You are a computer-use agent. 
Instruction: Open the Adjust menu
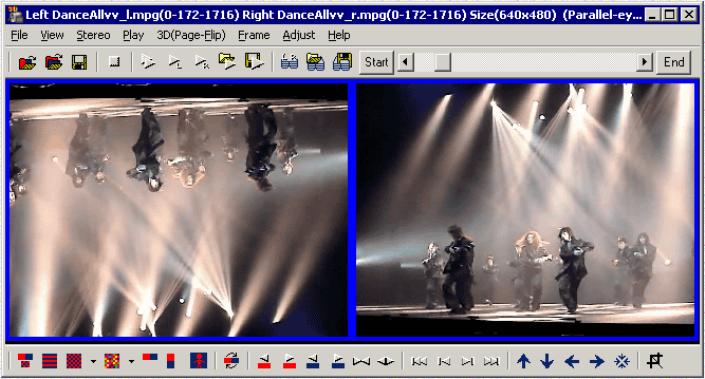coord(299,35)
